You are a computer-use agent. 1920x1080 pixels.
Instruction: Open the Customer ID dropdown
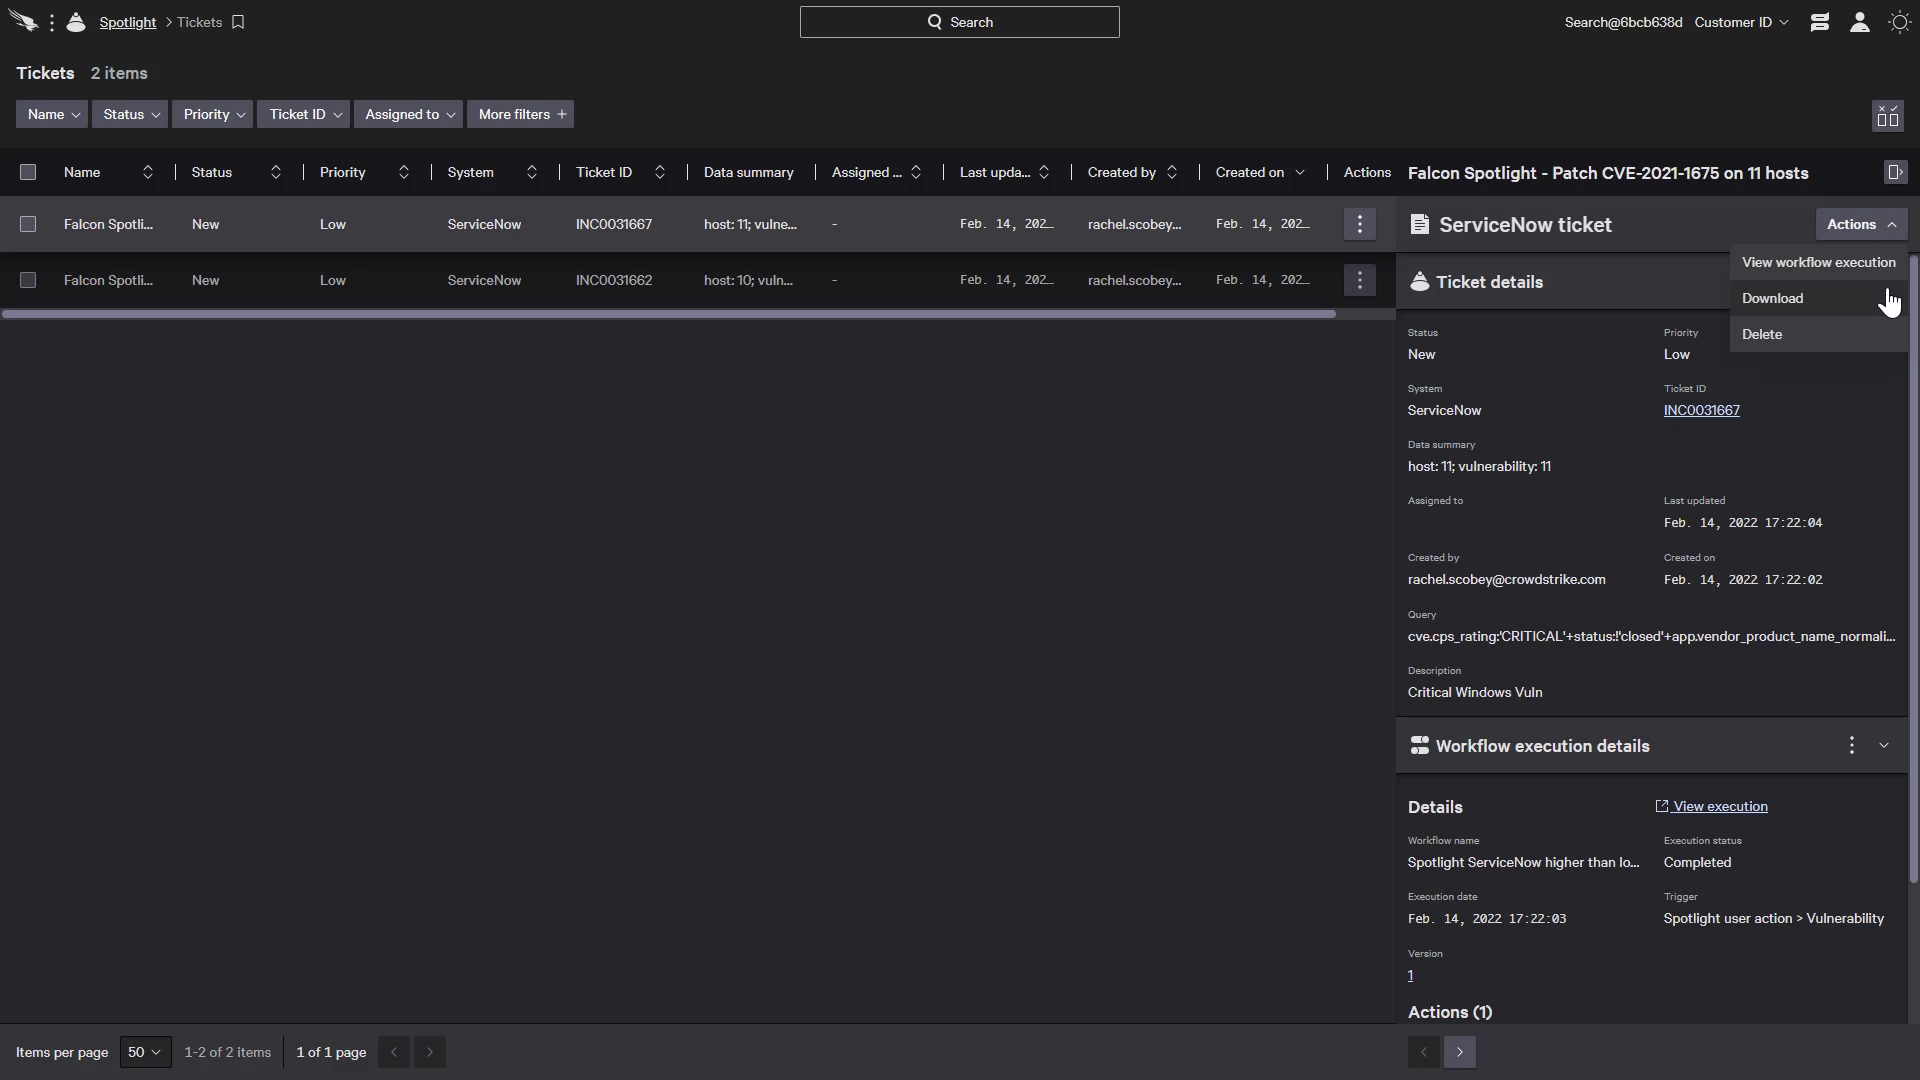pyautogui.click(x=1741, y=22)
